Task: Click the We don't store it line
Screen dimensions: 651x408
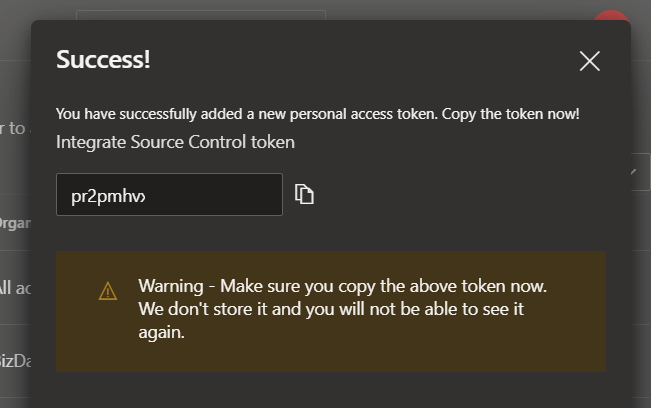Action: pos(331,309)
